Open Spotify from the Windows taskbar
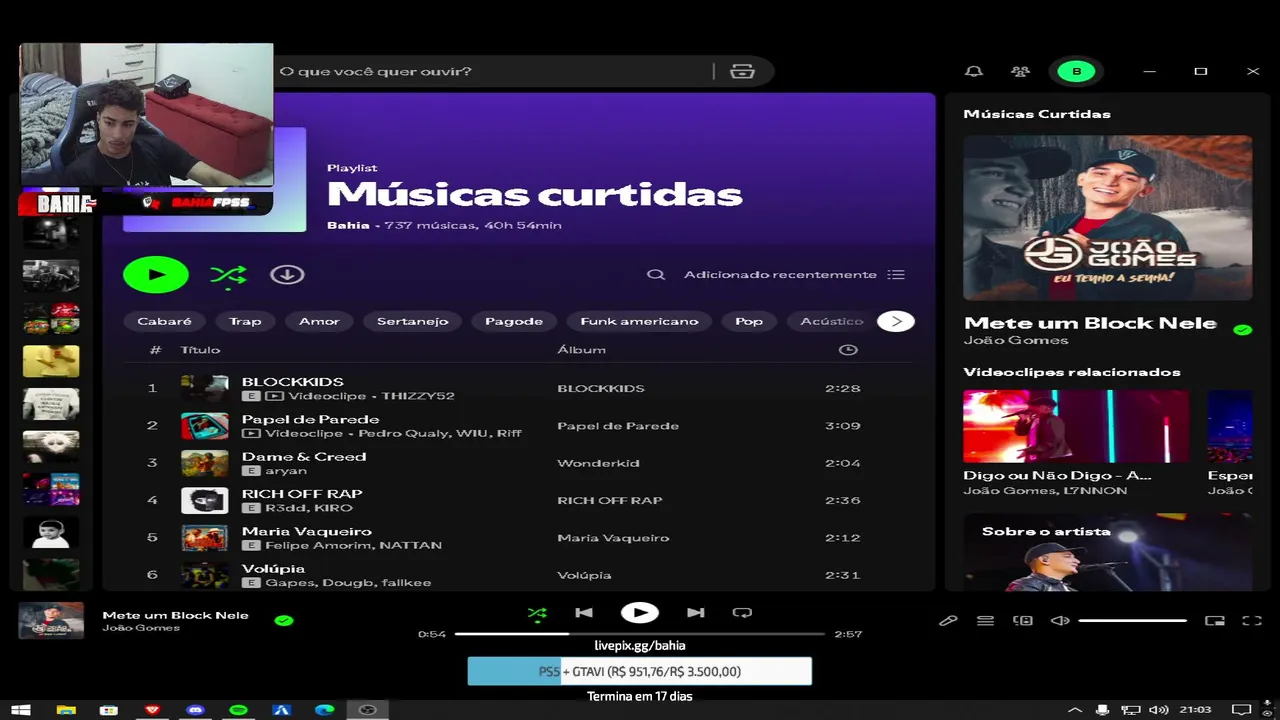 coord(238,710)
